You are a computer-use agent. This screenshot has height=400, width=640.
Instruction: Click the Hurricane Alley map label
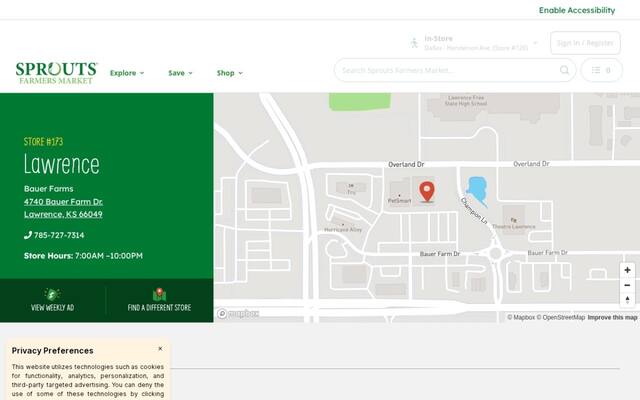[x=343, y=229]
